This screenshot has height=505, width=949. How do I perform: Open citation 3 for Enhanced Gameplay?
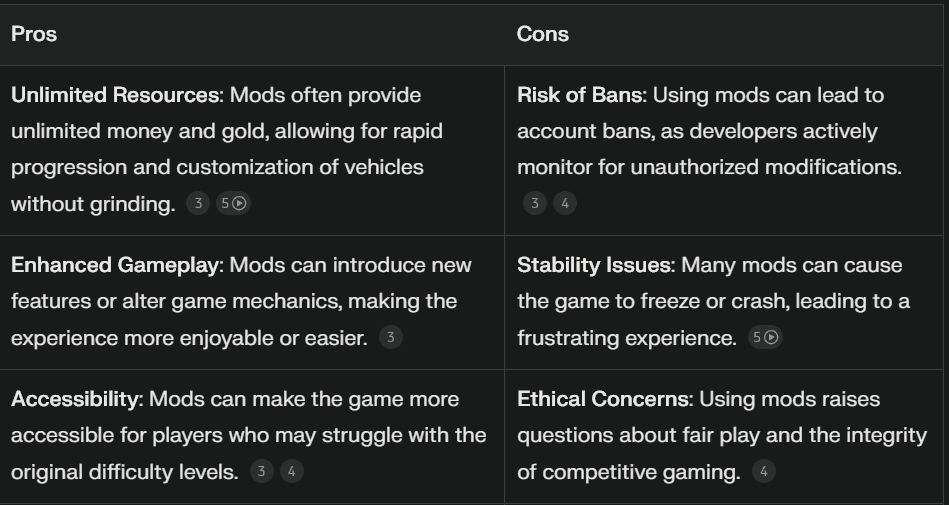point(390,337)
